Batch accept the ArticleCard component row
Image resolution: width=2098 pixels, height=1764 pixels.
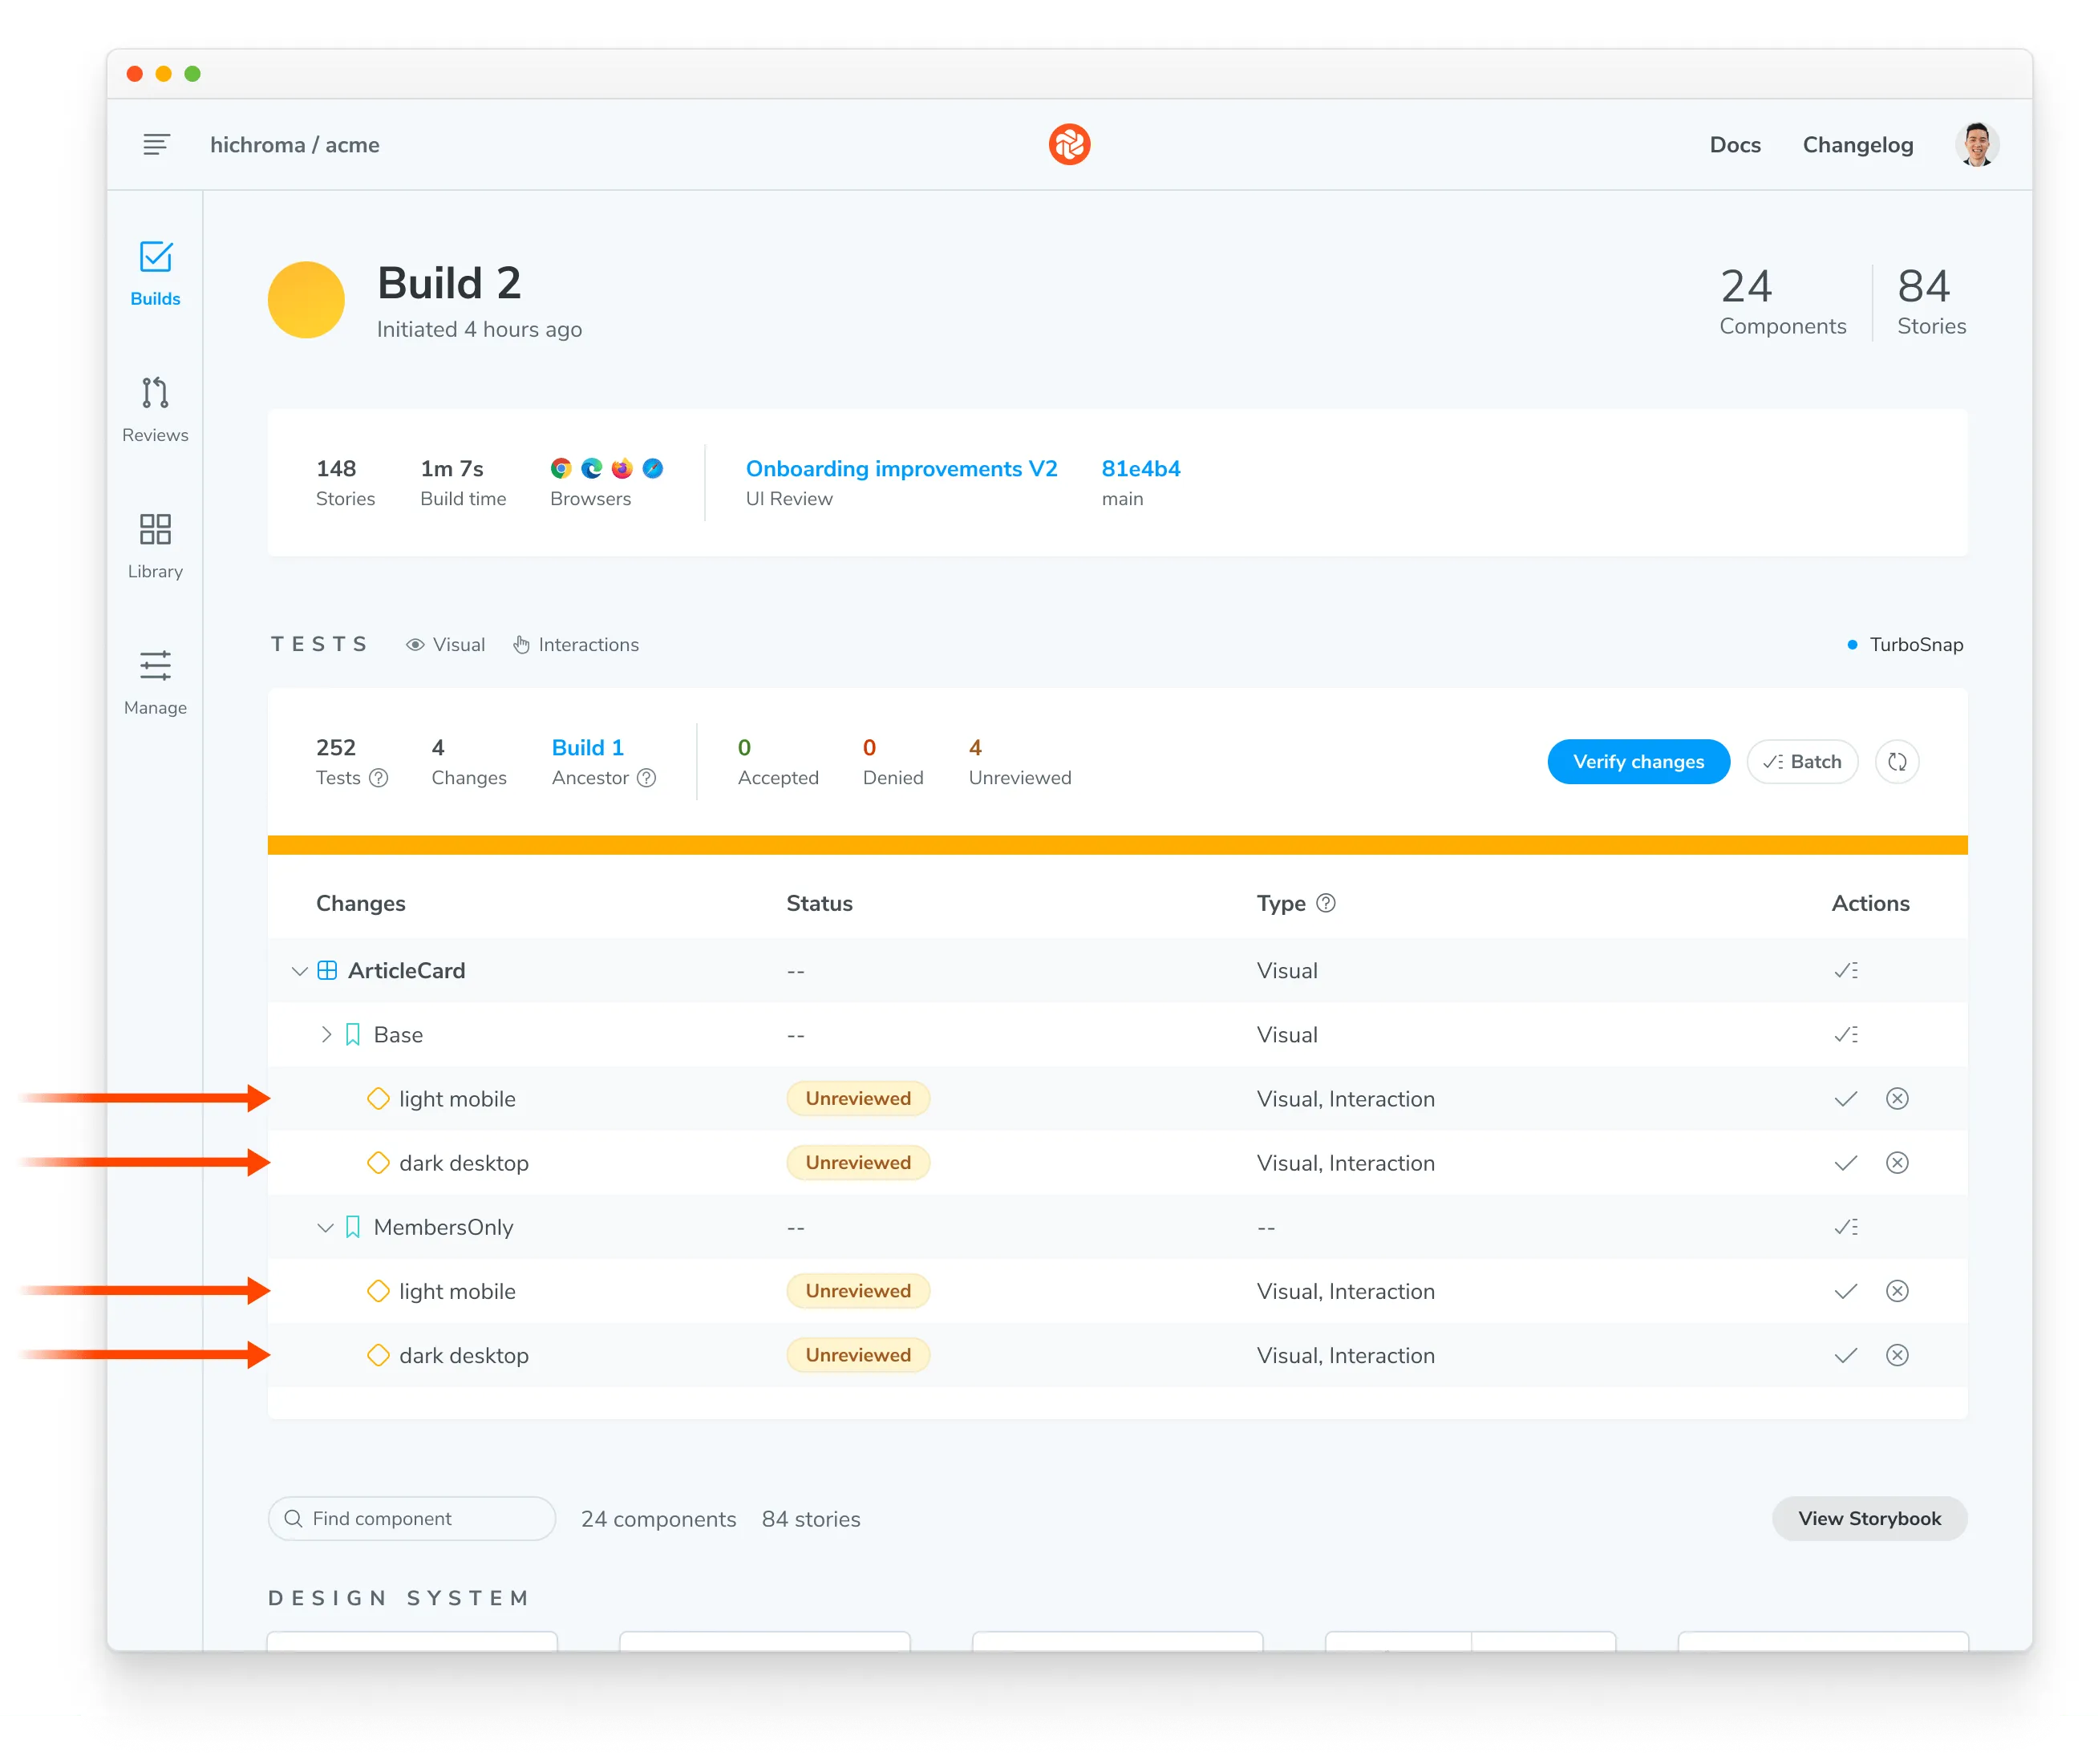1845,971
